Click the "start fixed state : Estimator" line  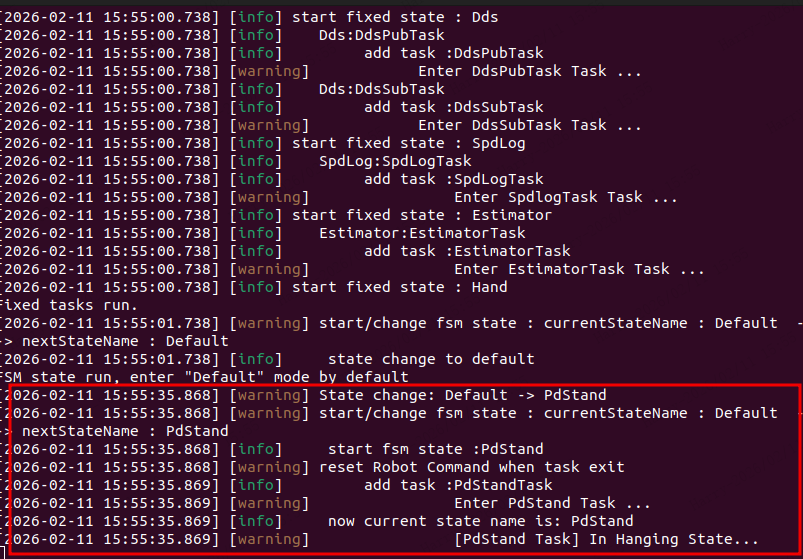(x=435, y=215)
